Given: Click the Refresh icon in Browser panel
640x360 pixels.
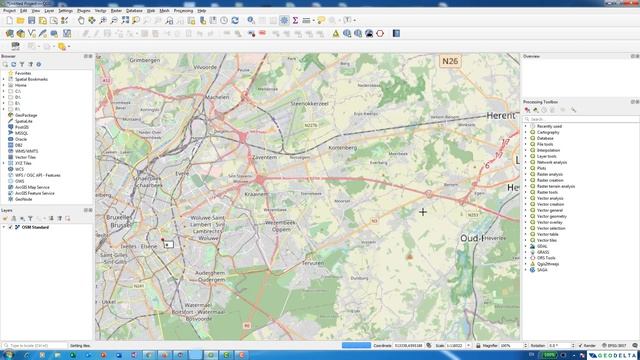Looking at the screenshot, I should (13, 64).
